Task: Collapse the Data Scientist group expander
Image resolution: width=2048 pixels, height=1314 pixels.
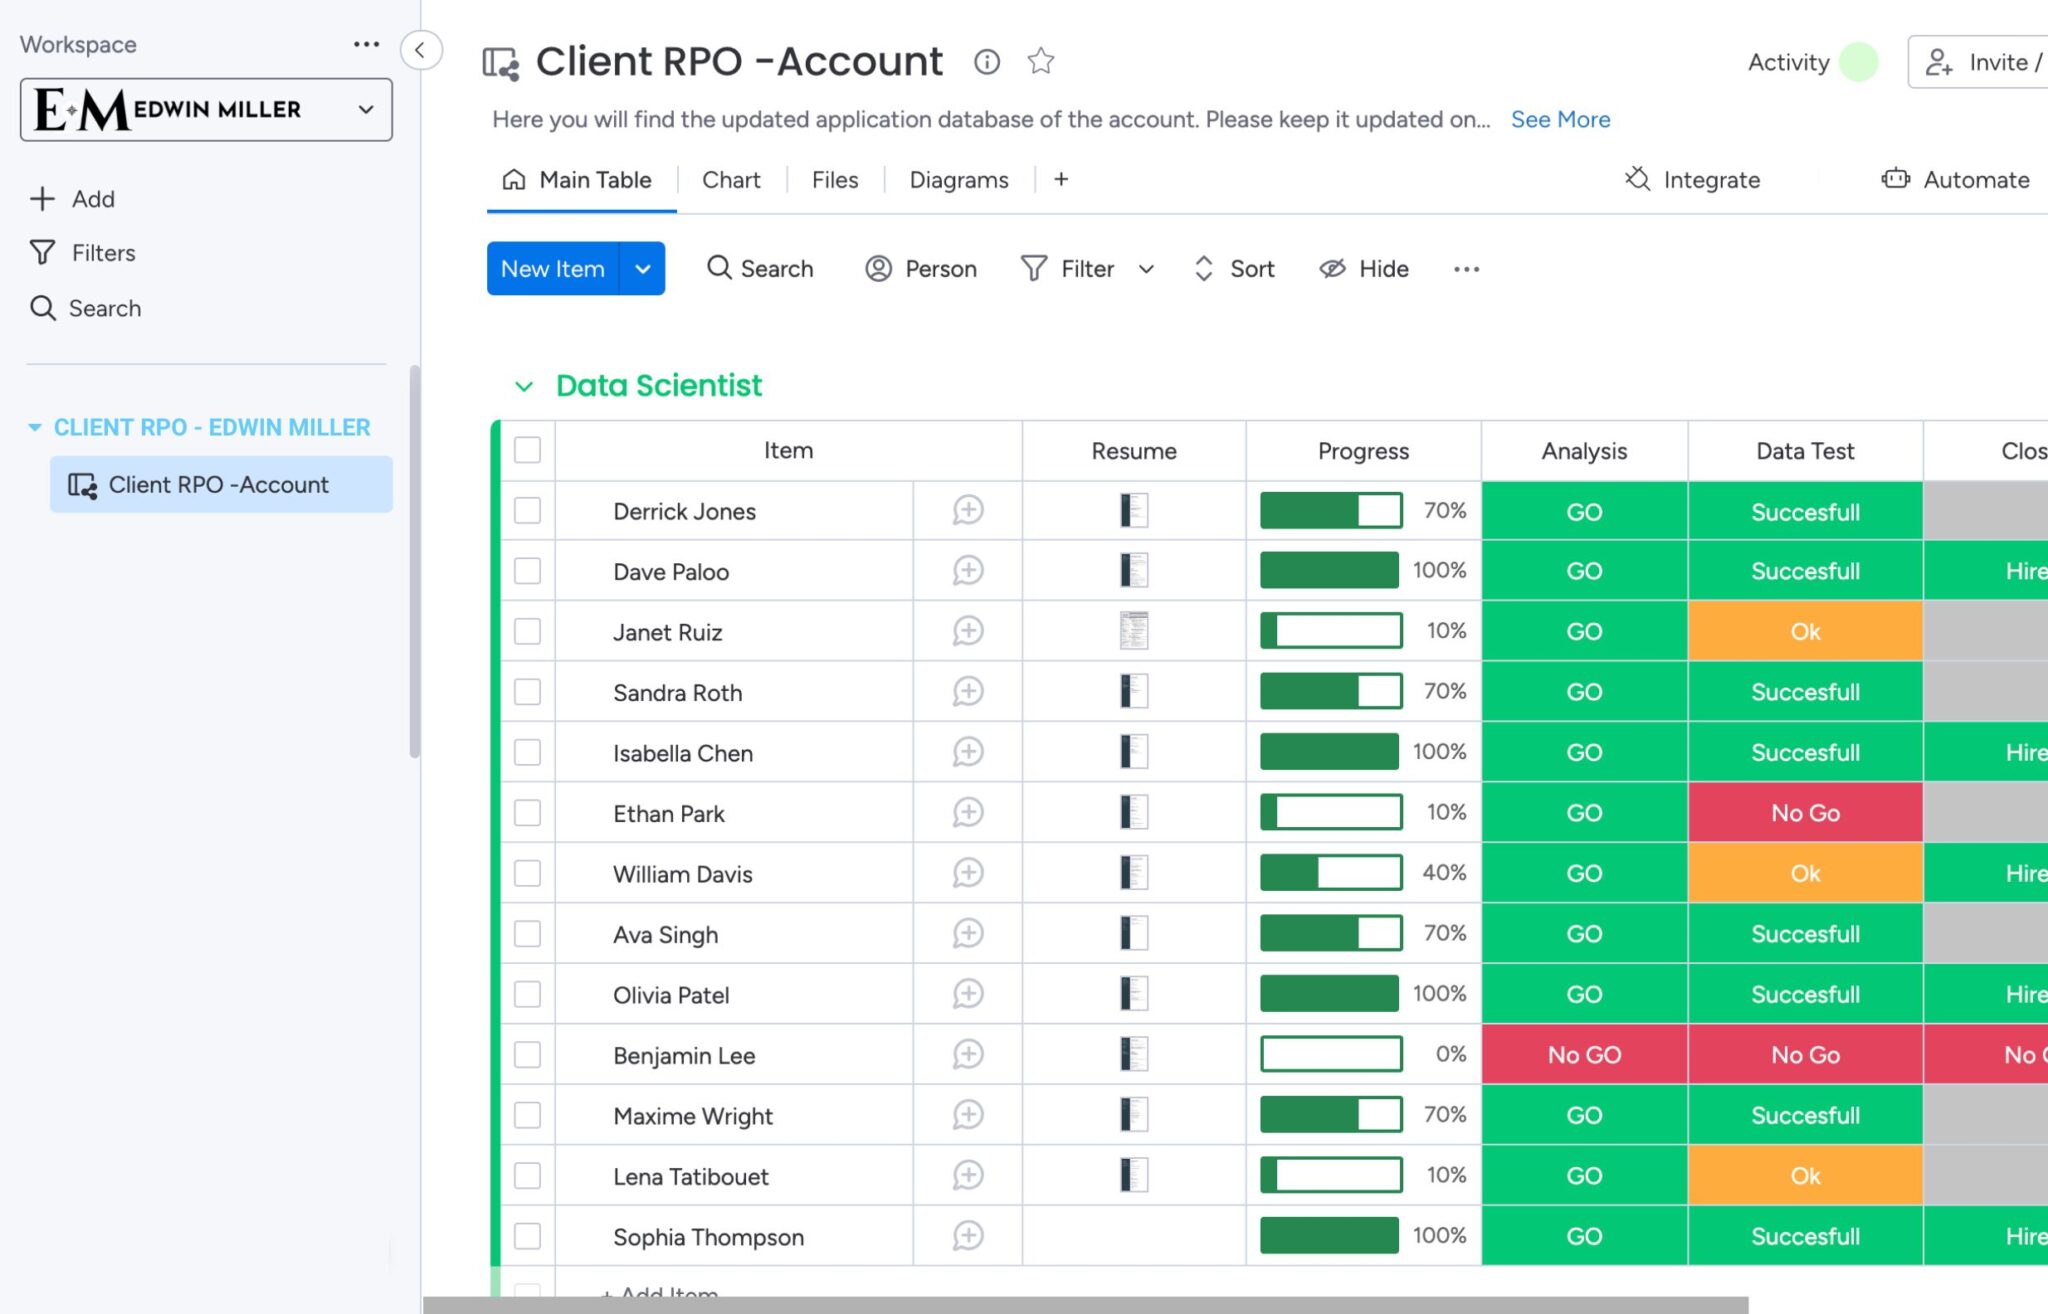Action: point(522,385)
